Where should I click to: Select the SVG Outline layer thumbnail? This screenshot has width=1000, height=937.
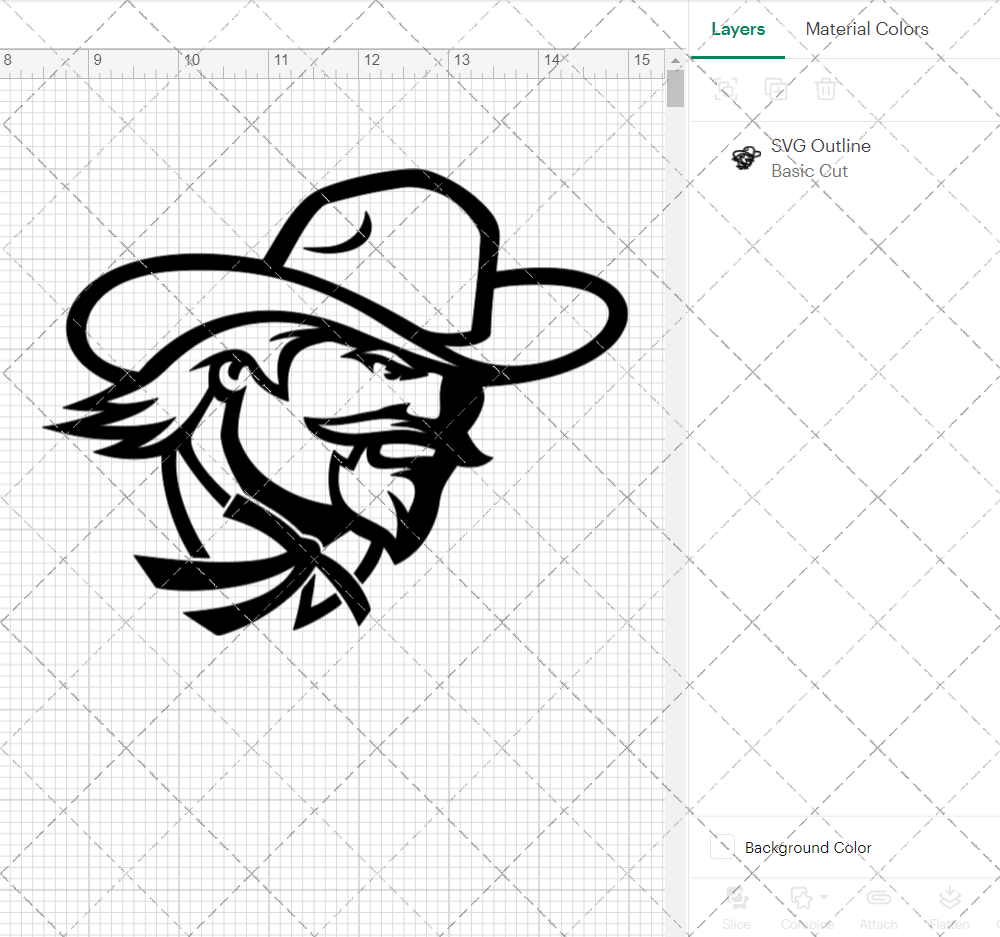[746, 158]
